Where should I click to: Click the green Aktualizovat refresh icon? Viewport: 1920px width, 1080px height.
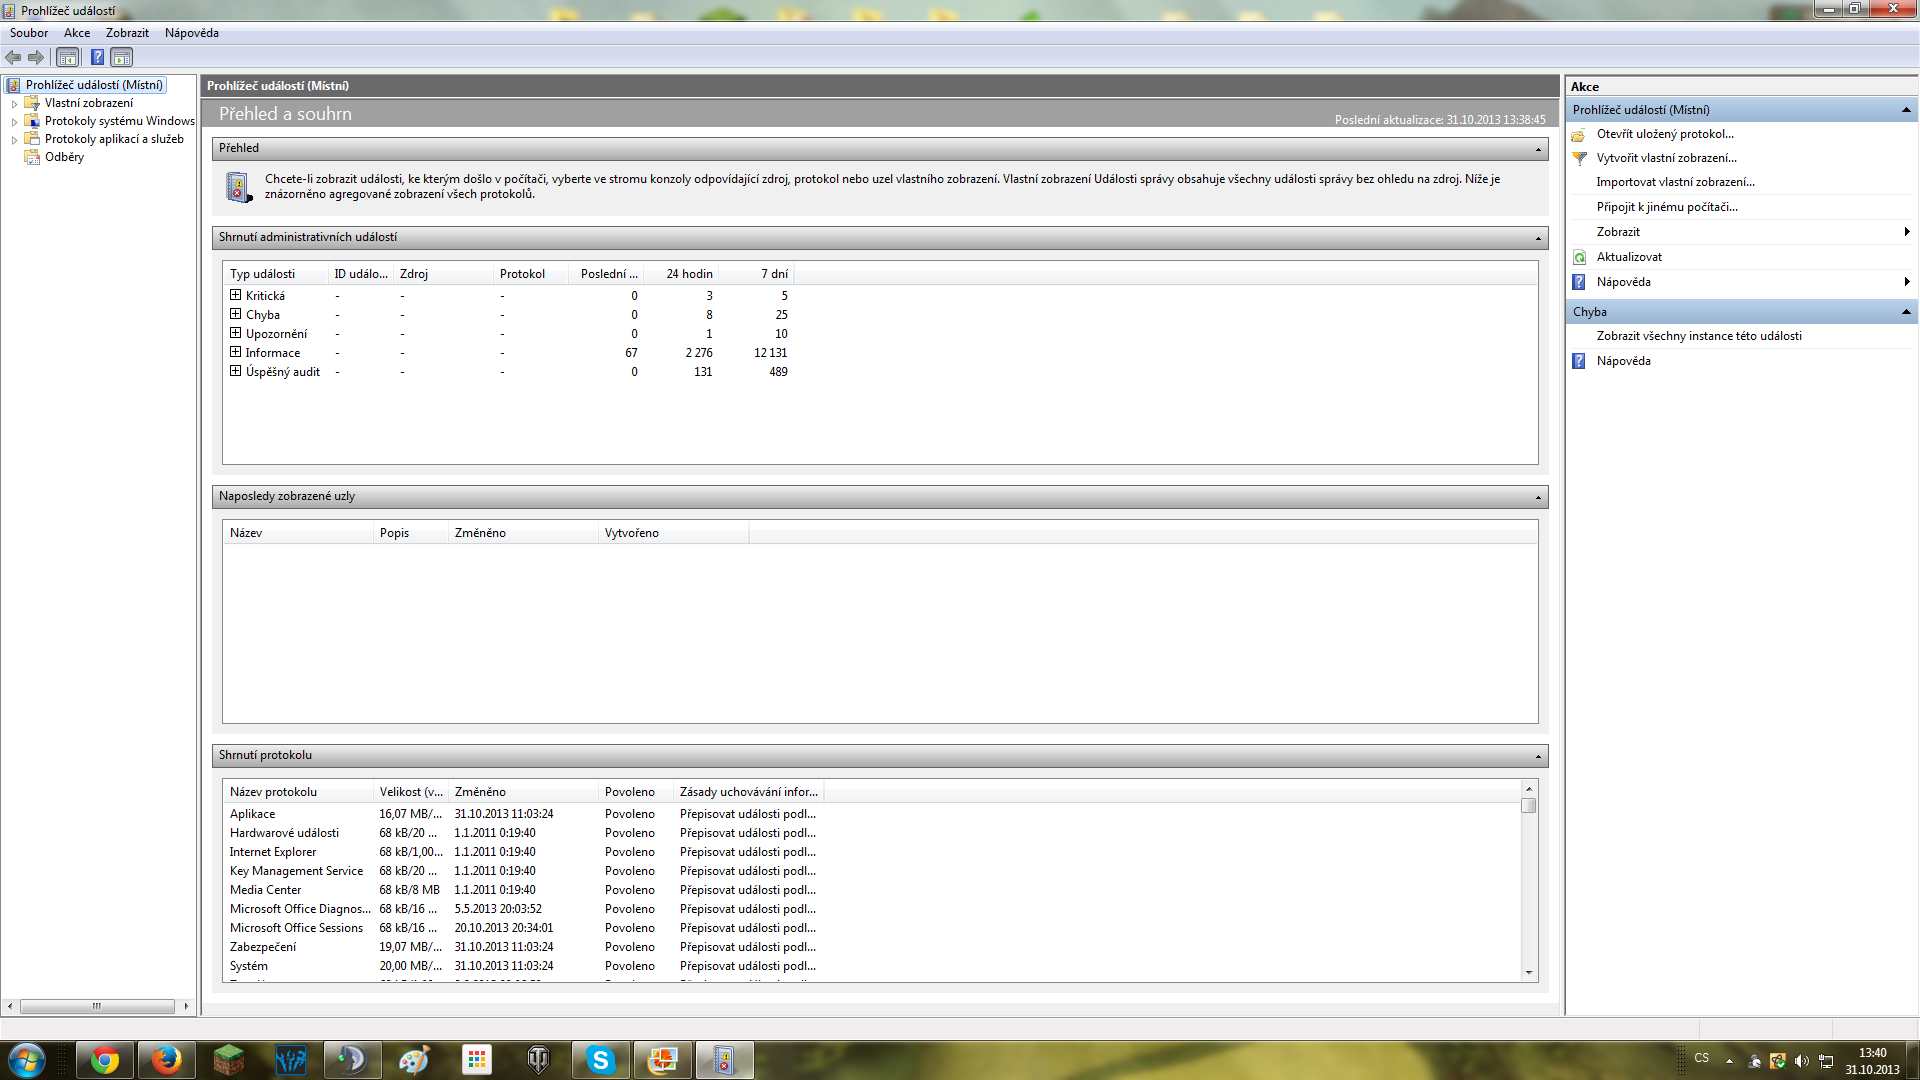click(x=1579, y=257)
